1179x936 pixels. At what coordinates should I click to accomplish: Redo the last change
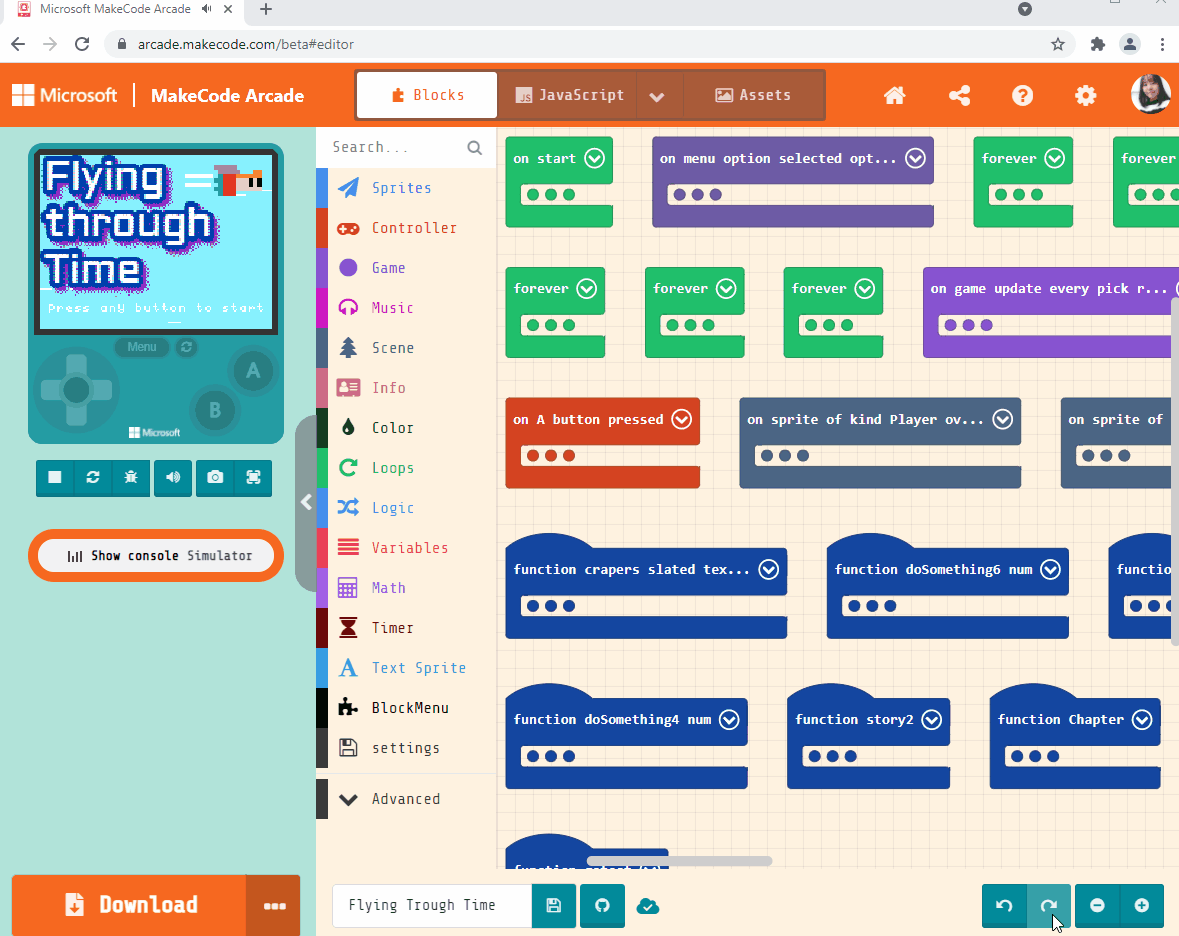tap(1050, 905)
